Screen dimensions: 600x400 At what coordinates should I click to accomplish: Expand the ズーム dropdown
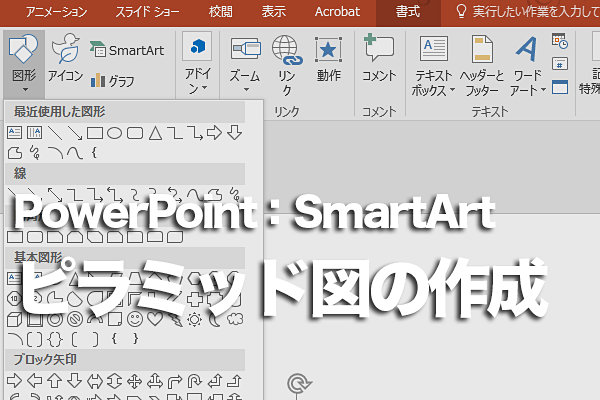click(x=245, y=64)
